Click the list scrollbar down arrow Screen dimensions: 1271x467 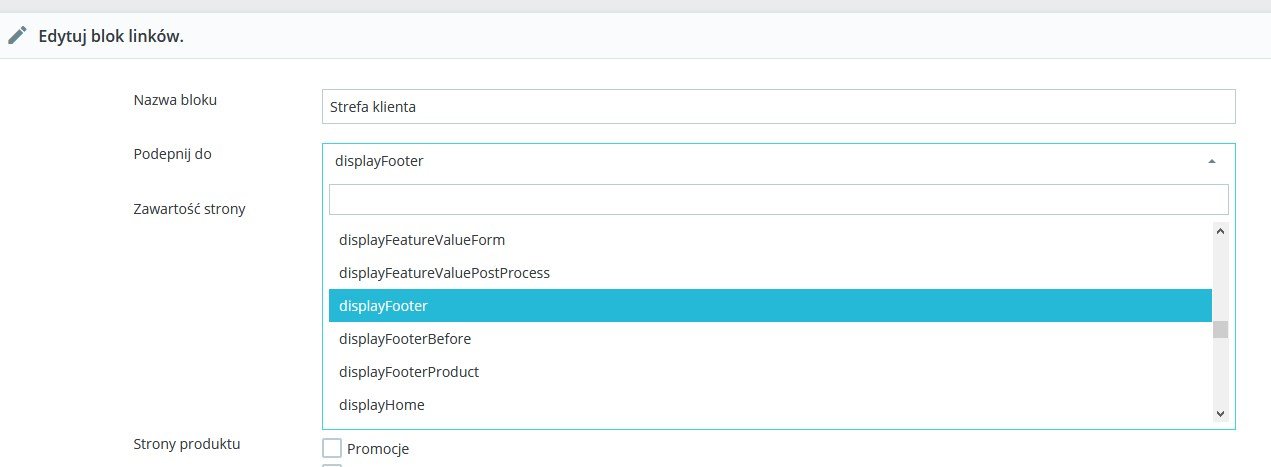[x=1220, y=413]
